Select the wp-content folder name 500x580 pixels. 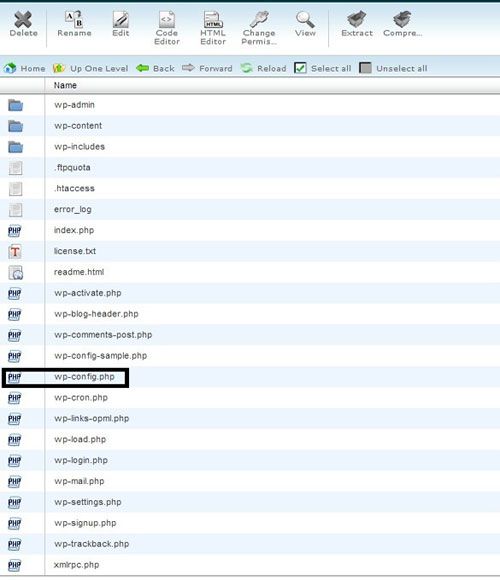click(78, 126)
